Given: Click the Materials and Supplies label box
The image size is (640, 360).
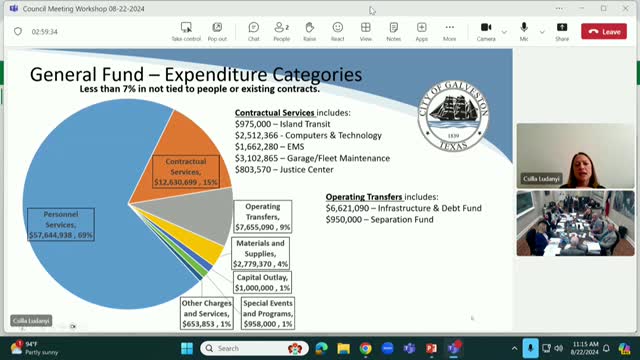Looking at the screenshot, I should 260,253.
